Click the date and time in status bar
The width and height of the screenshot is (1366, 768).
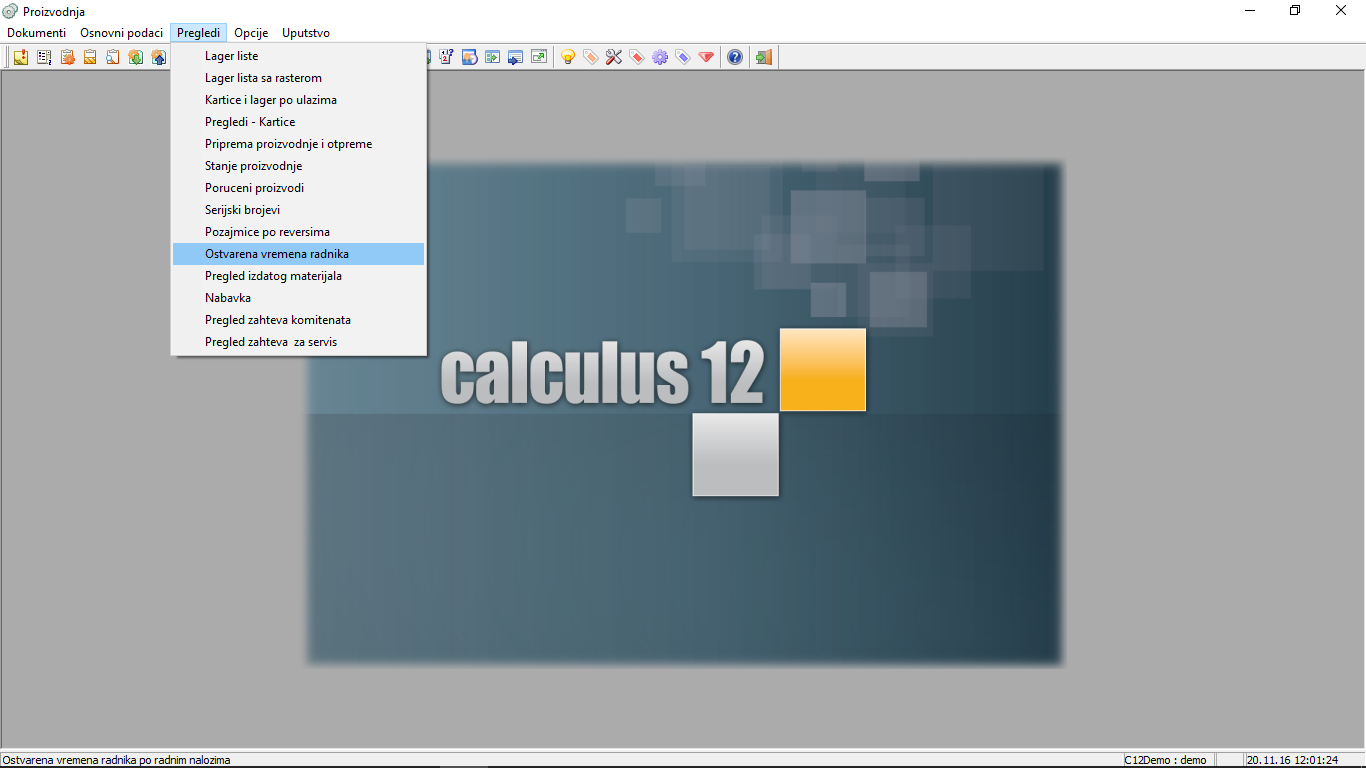coord(1292,760)
